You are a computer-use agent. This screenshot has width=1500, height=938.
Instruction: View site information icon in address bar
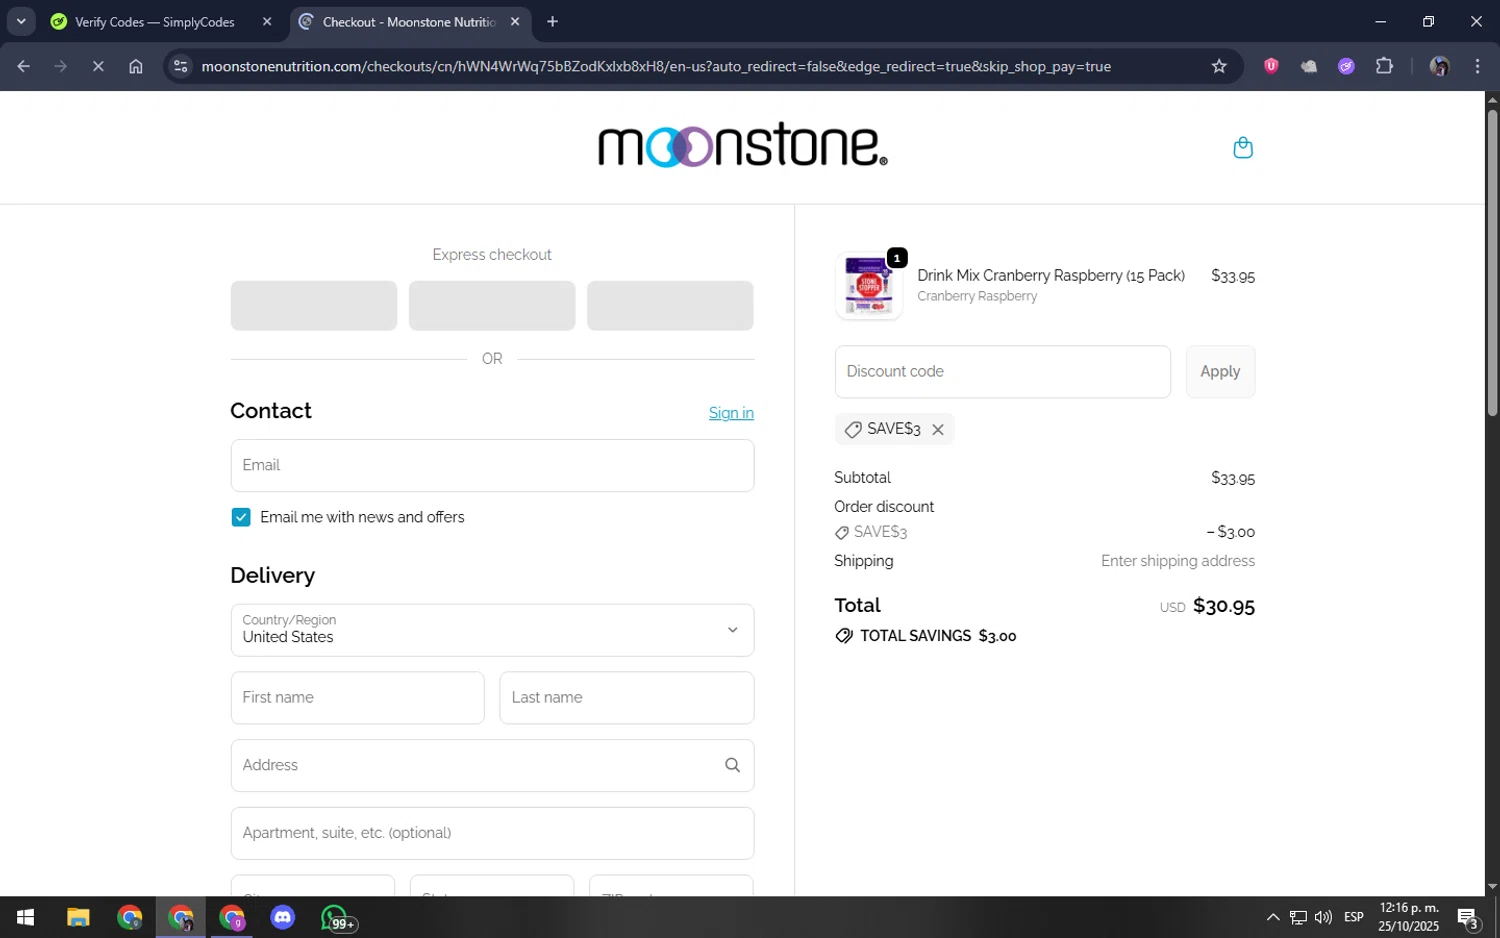pos(180,66)
